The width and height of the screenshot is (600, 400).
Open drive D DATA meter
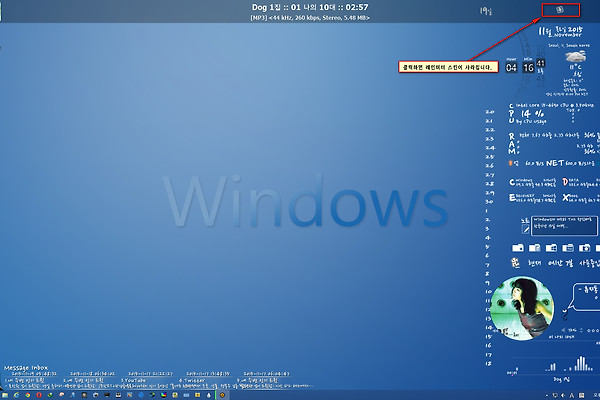coord(581,182)
